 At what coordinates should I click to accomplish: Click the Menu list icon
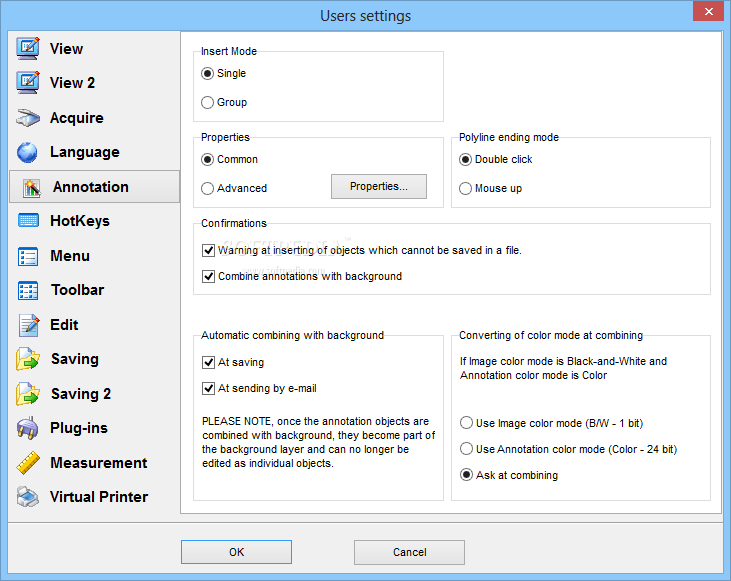coord(28,256)
